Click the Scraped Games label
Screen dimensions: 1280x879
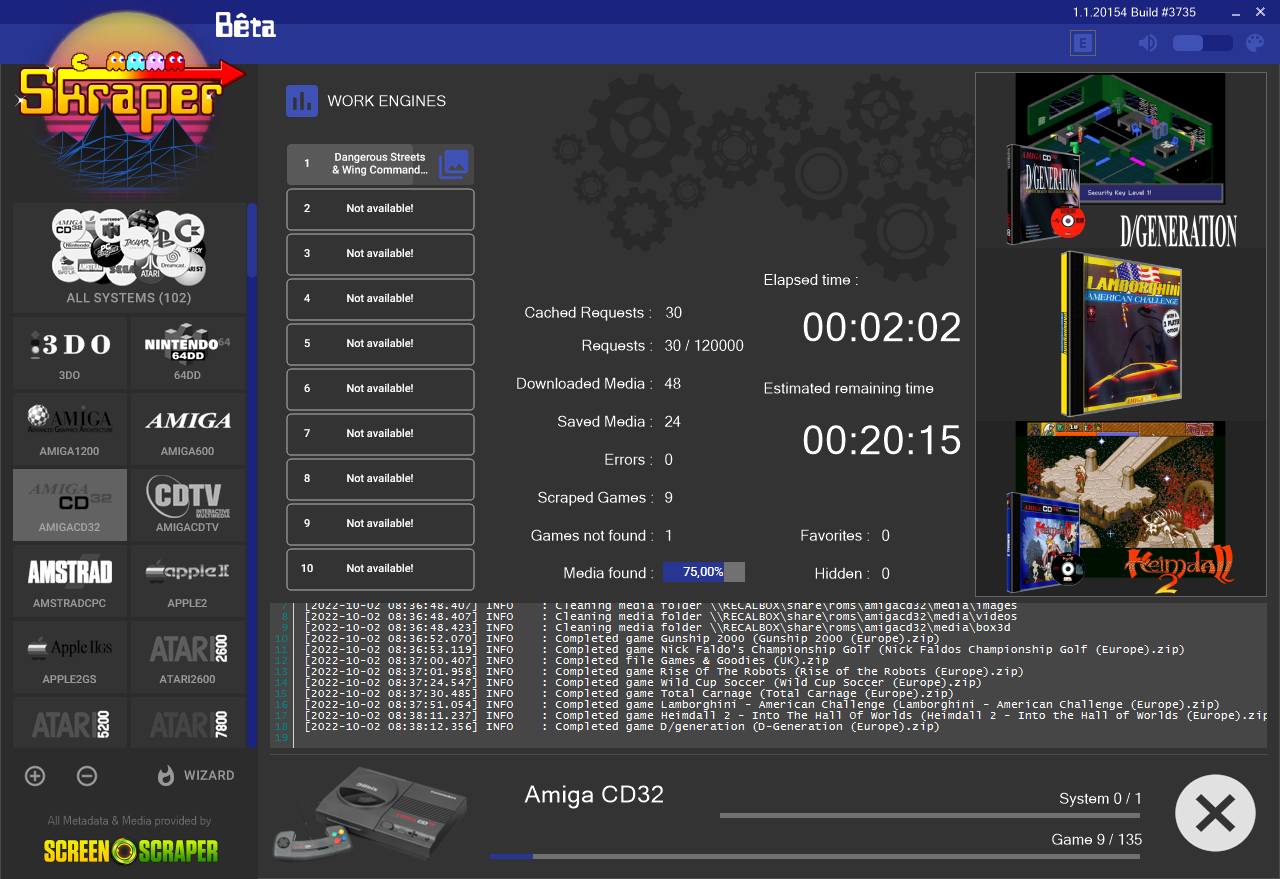595,498
